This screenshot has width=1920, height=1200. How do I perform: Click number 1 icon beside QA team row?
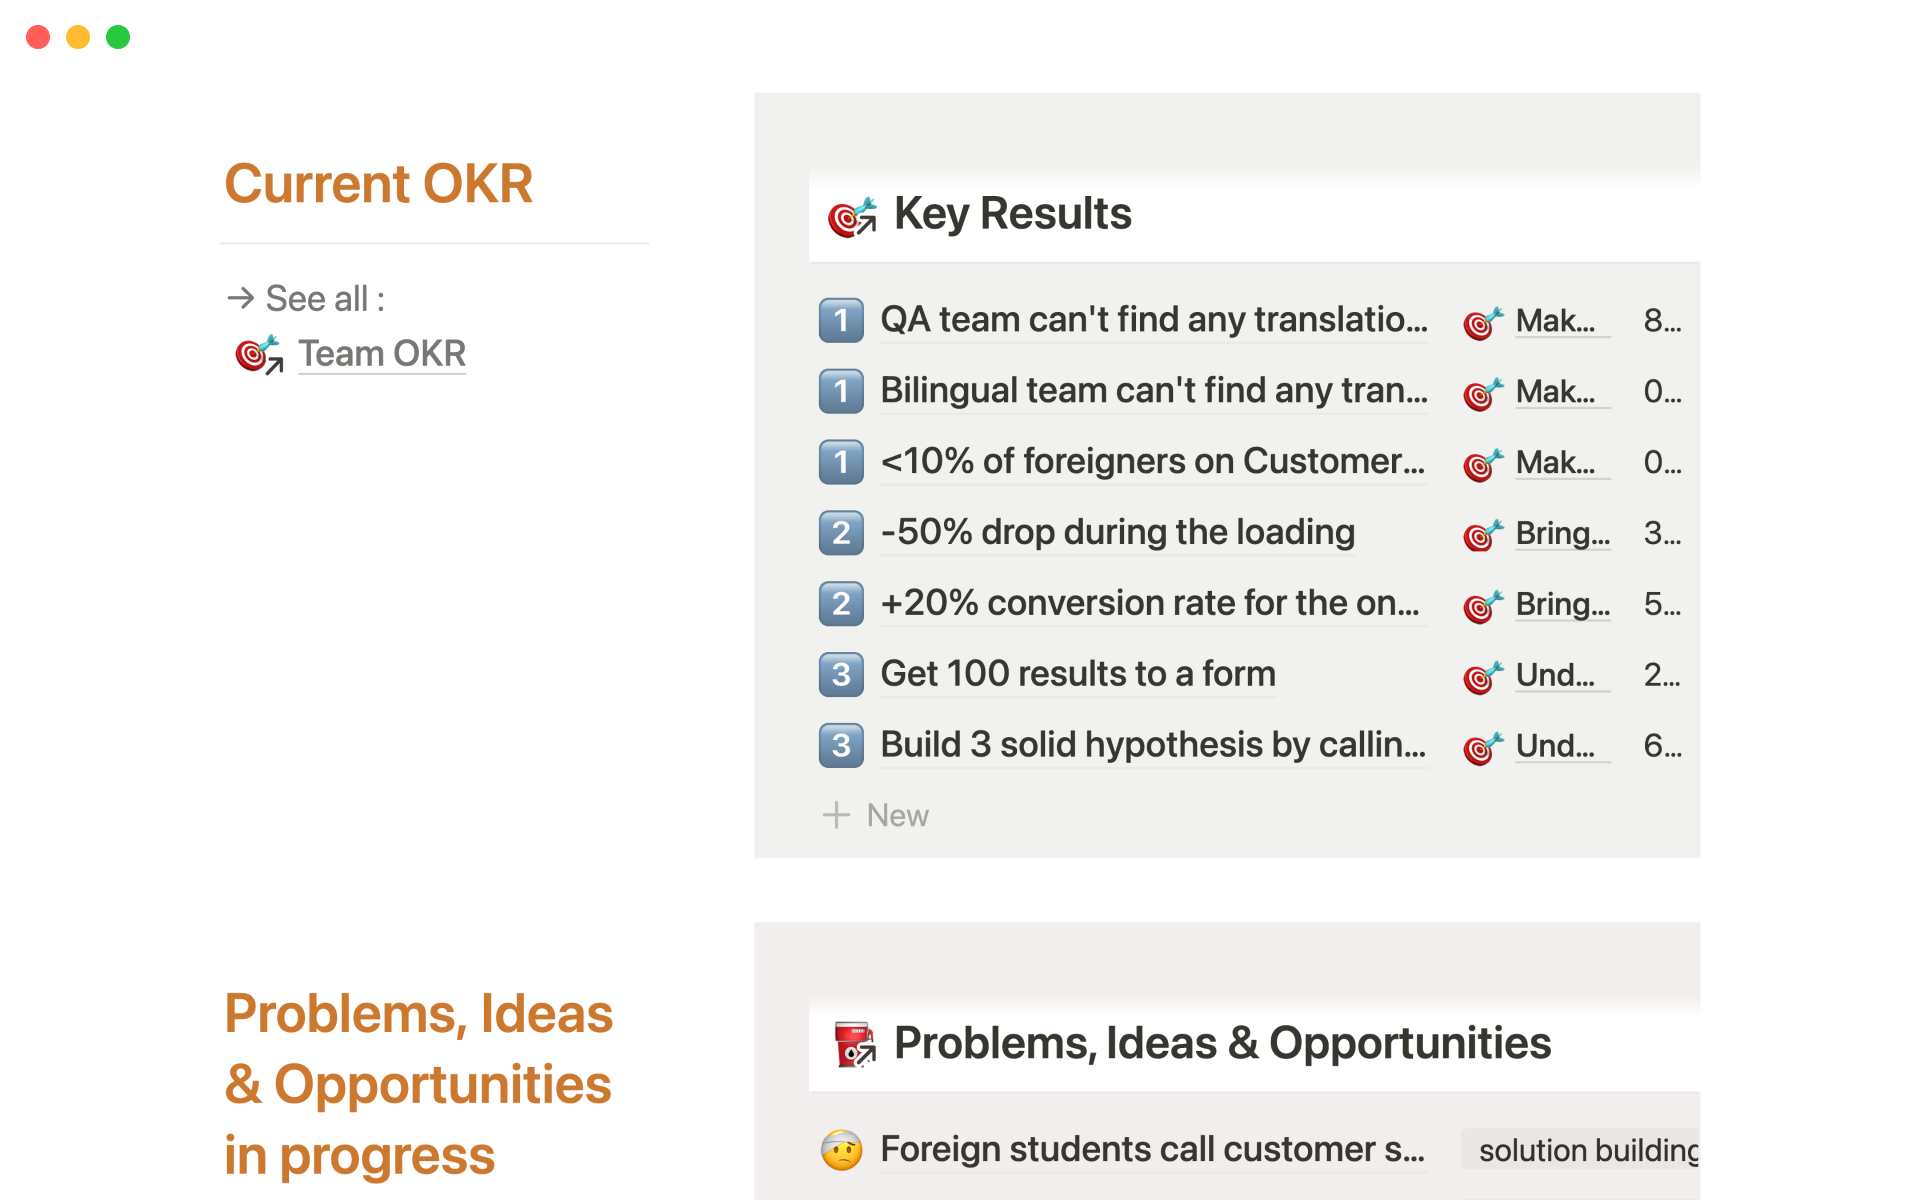(841, 320)
